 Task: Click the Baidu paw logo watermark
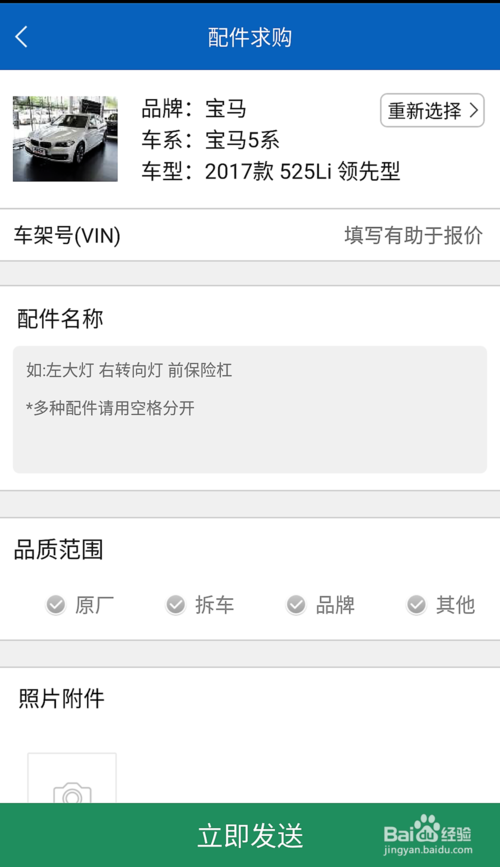(x=426, y=827)
